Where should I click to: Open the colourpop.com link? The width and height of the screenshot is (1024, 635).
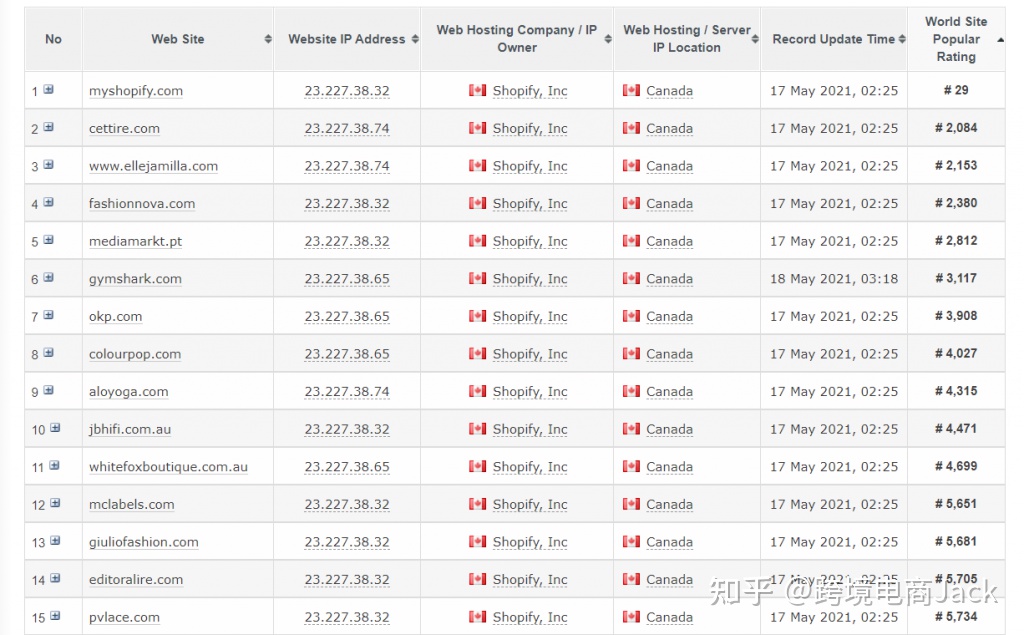tap(135, 354)
